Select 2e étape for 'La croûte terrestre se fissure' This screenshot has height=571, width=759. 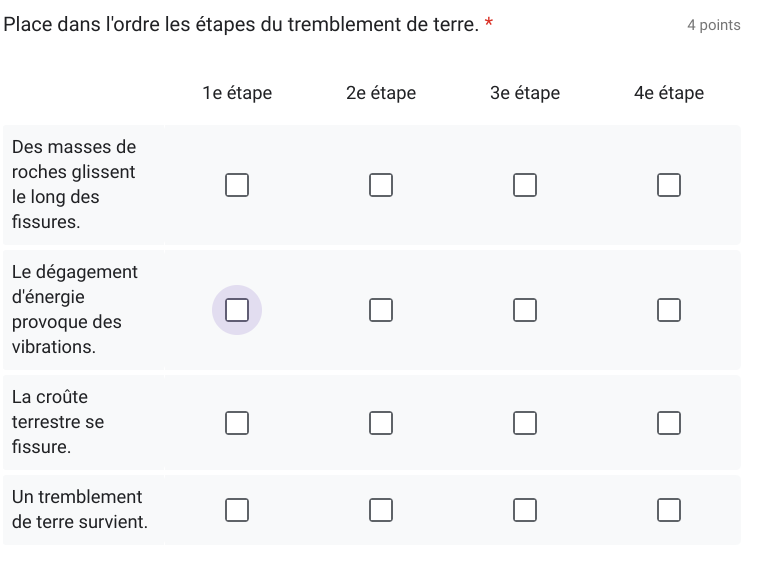pyautogui.click(x=381, y=423)
